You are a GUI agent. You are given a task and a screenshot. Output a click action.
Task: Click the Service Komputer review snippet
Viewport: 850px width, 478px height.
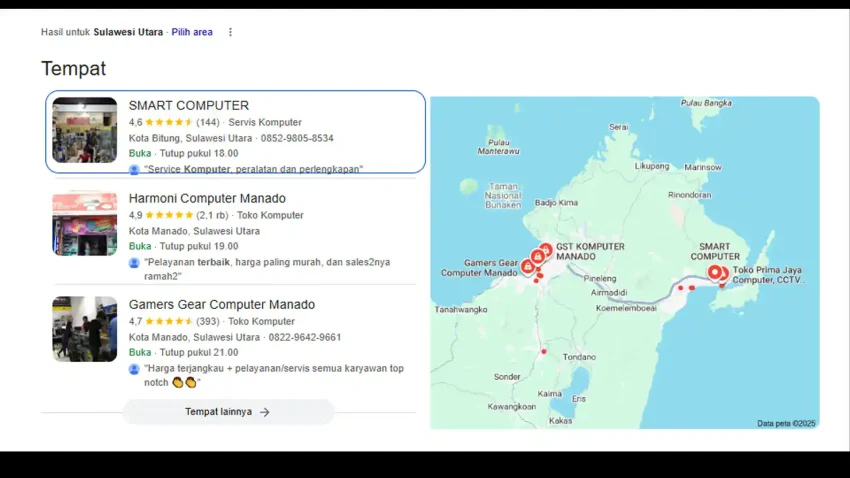coord(253,169)
